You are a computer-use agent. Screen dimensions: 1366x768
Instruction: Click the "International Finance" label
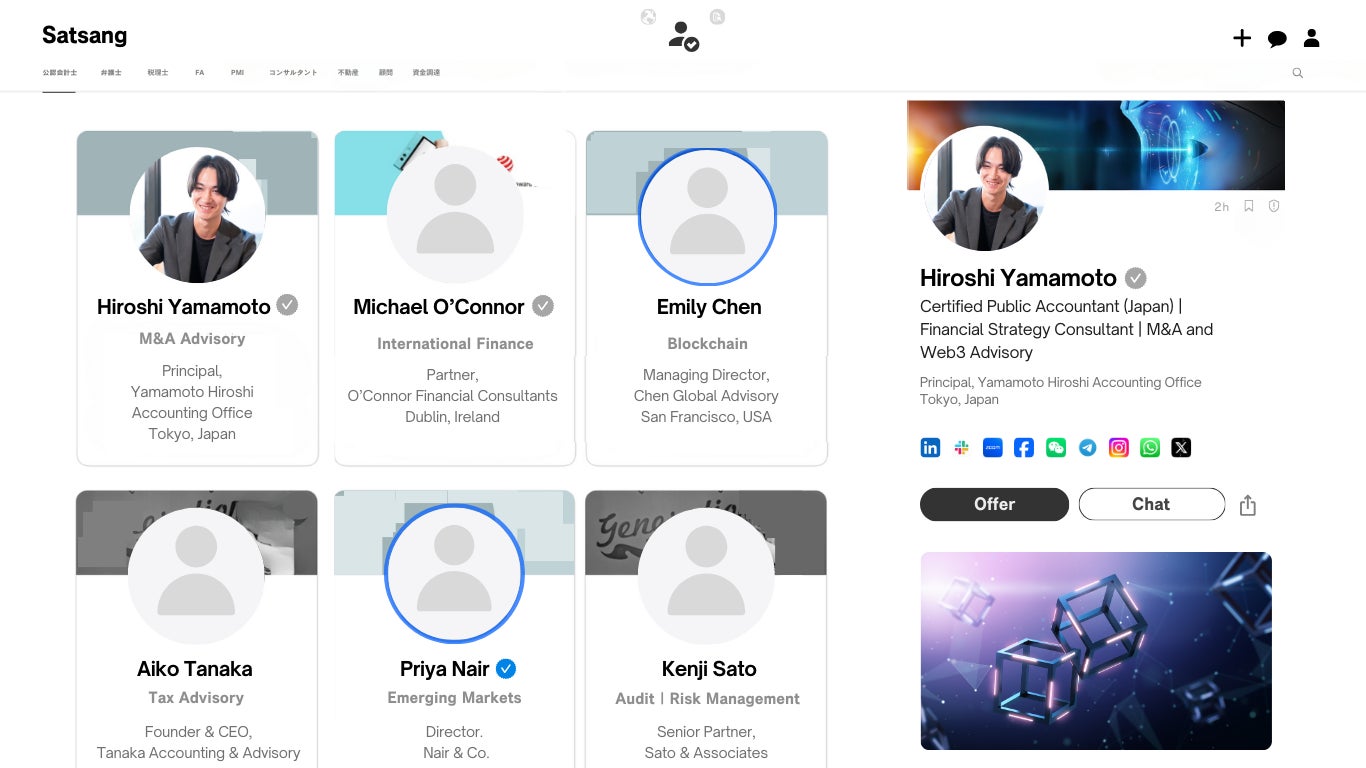tap(455, 344)
